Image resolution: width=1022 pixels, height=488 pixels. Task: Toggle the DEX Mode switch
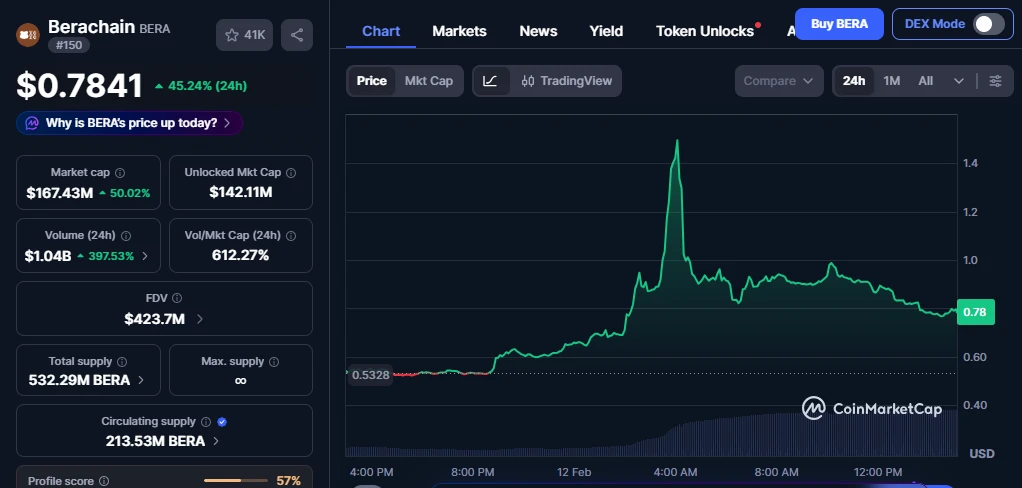pyautogui.click(x=989, y=24)
